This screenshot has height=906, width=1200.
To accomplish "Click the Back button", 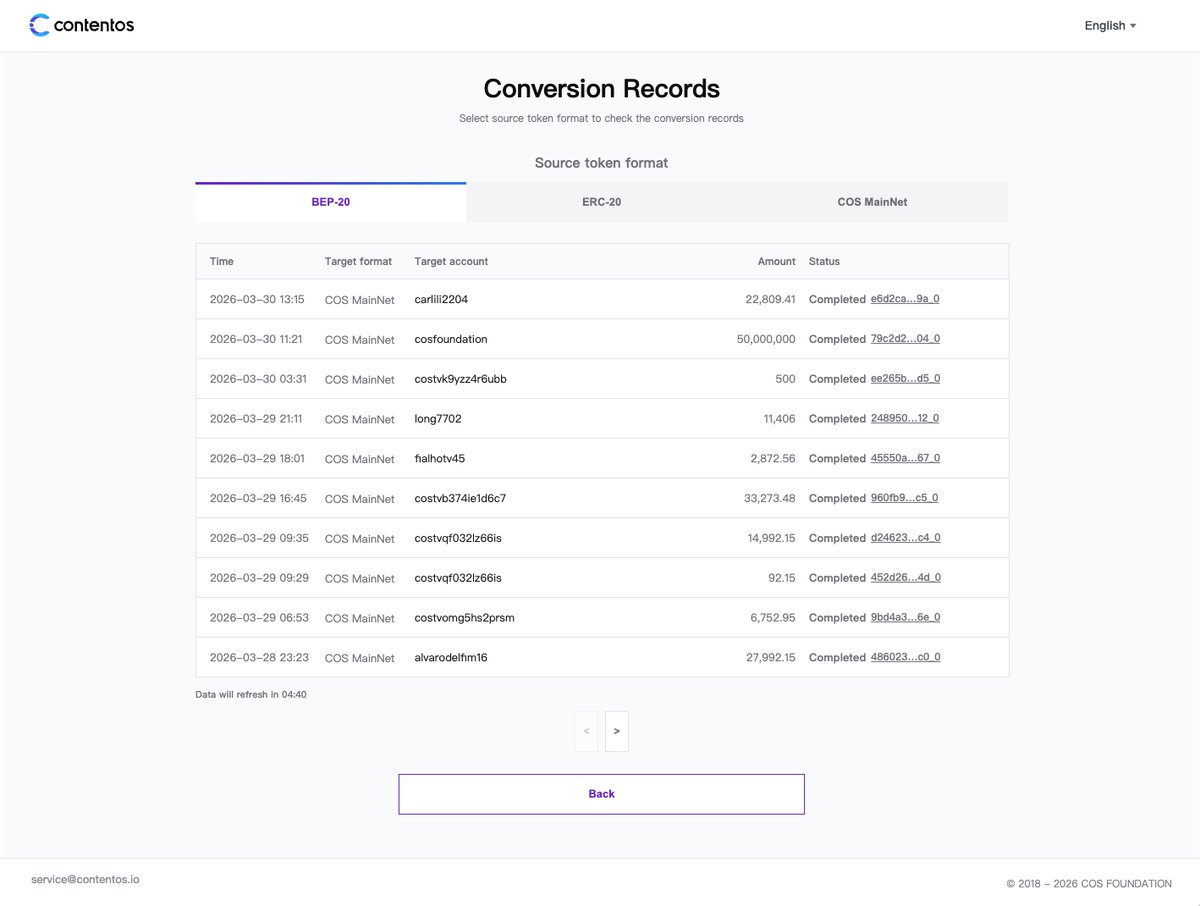I will point(601,794).
